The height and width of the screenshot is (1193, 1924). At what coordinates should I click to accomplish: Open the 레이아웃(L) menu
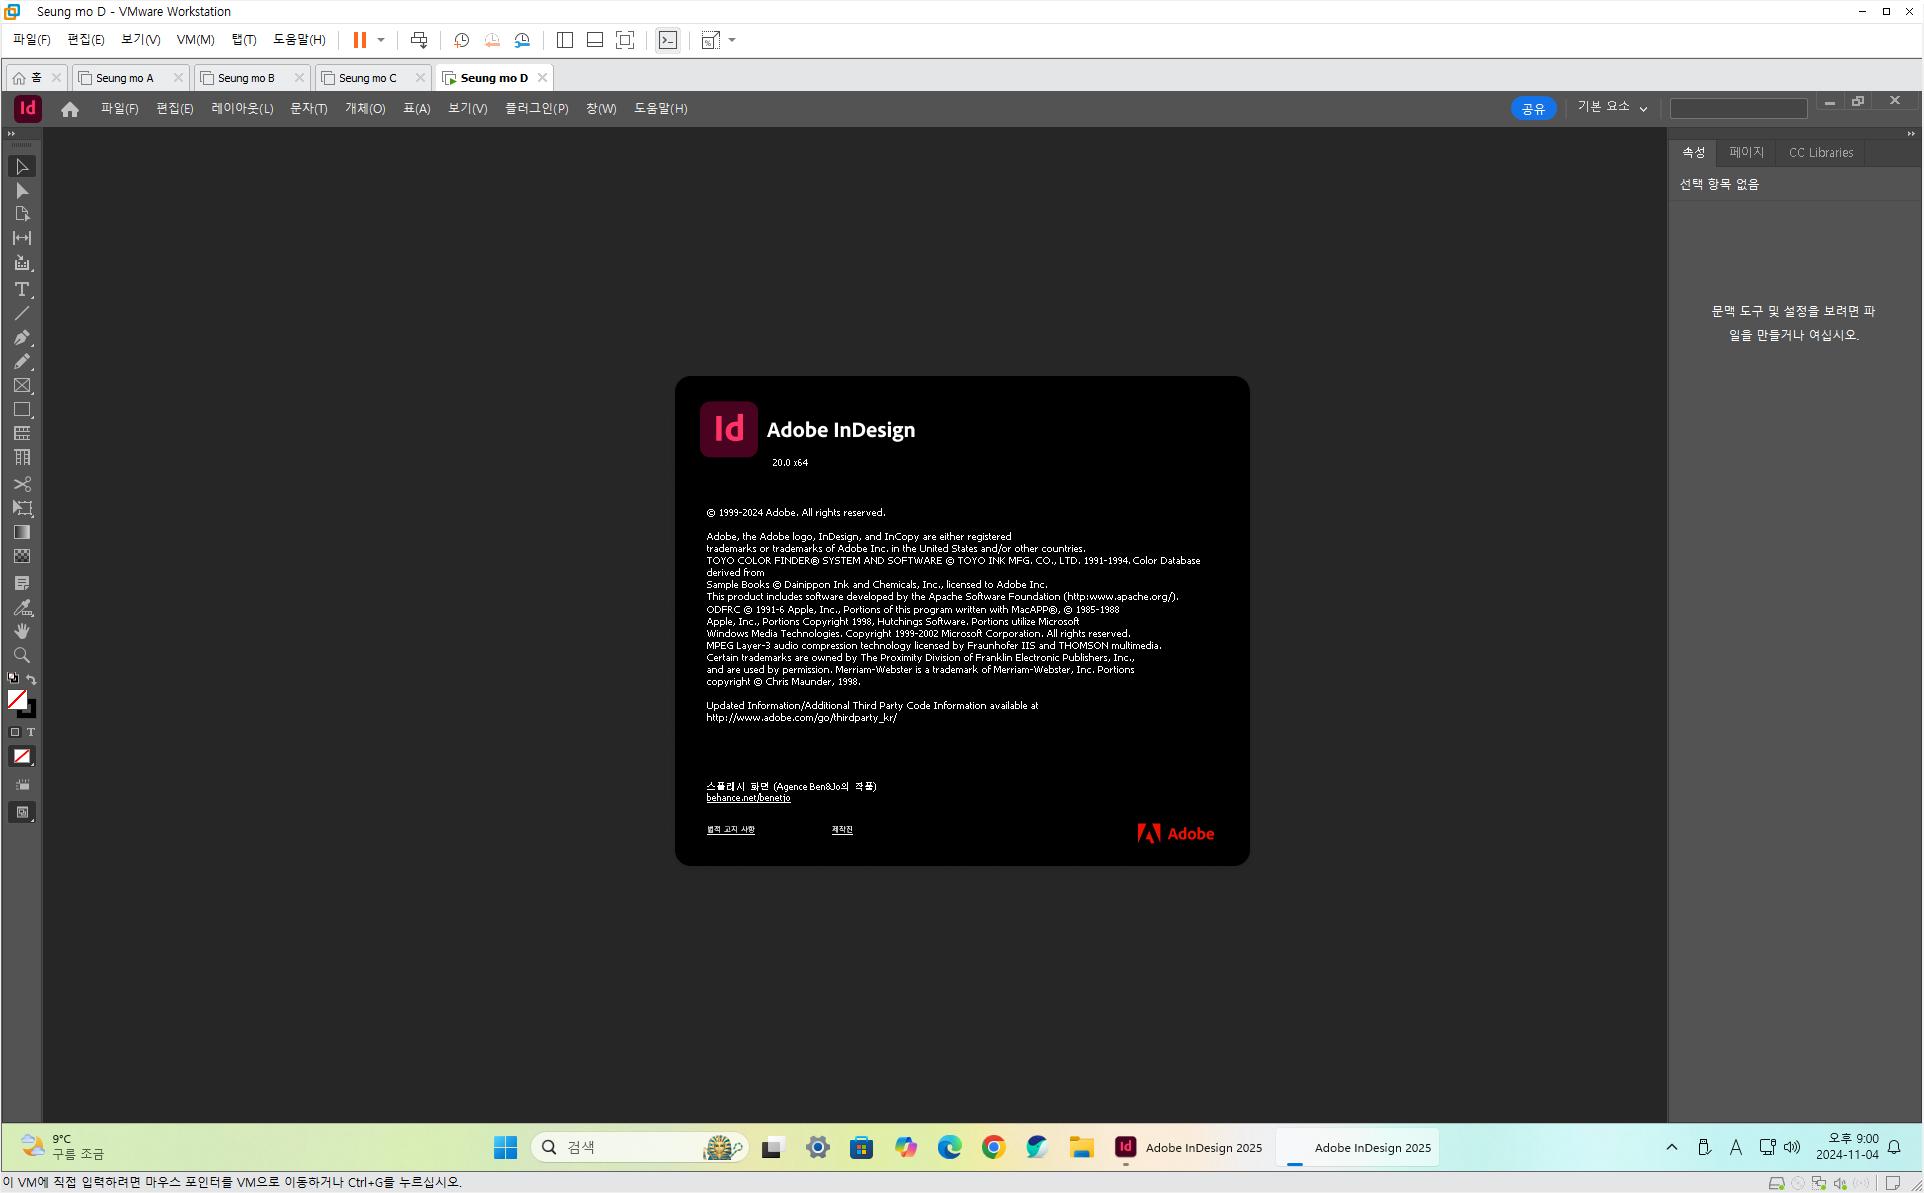point(241,109)
